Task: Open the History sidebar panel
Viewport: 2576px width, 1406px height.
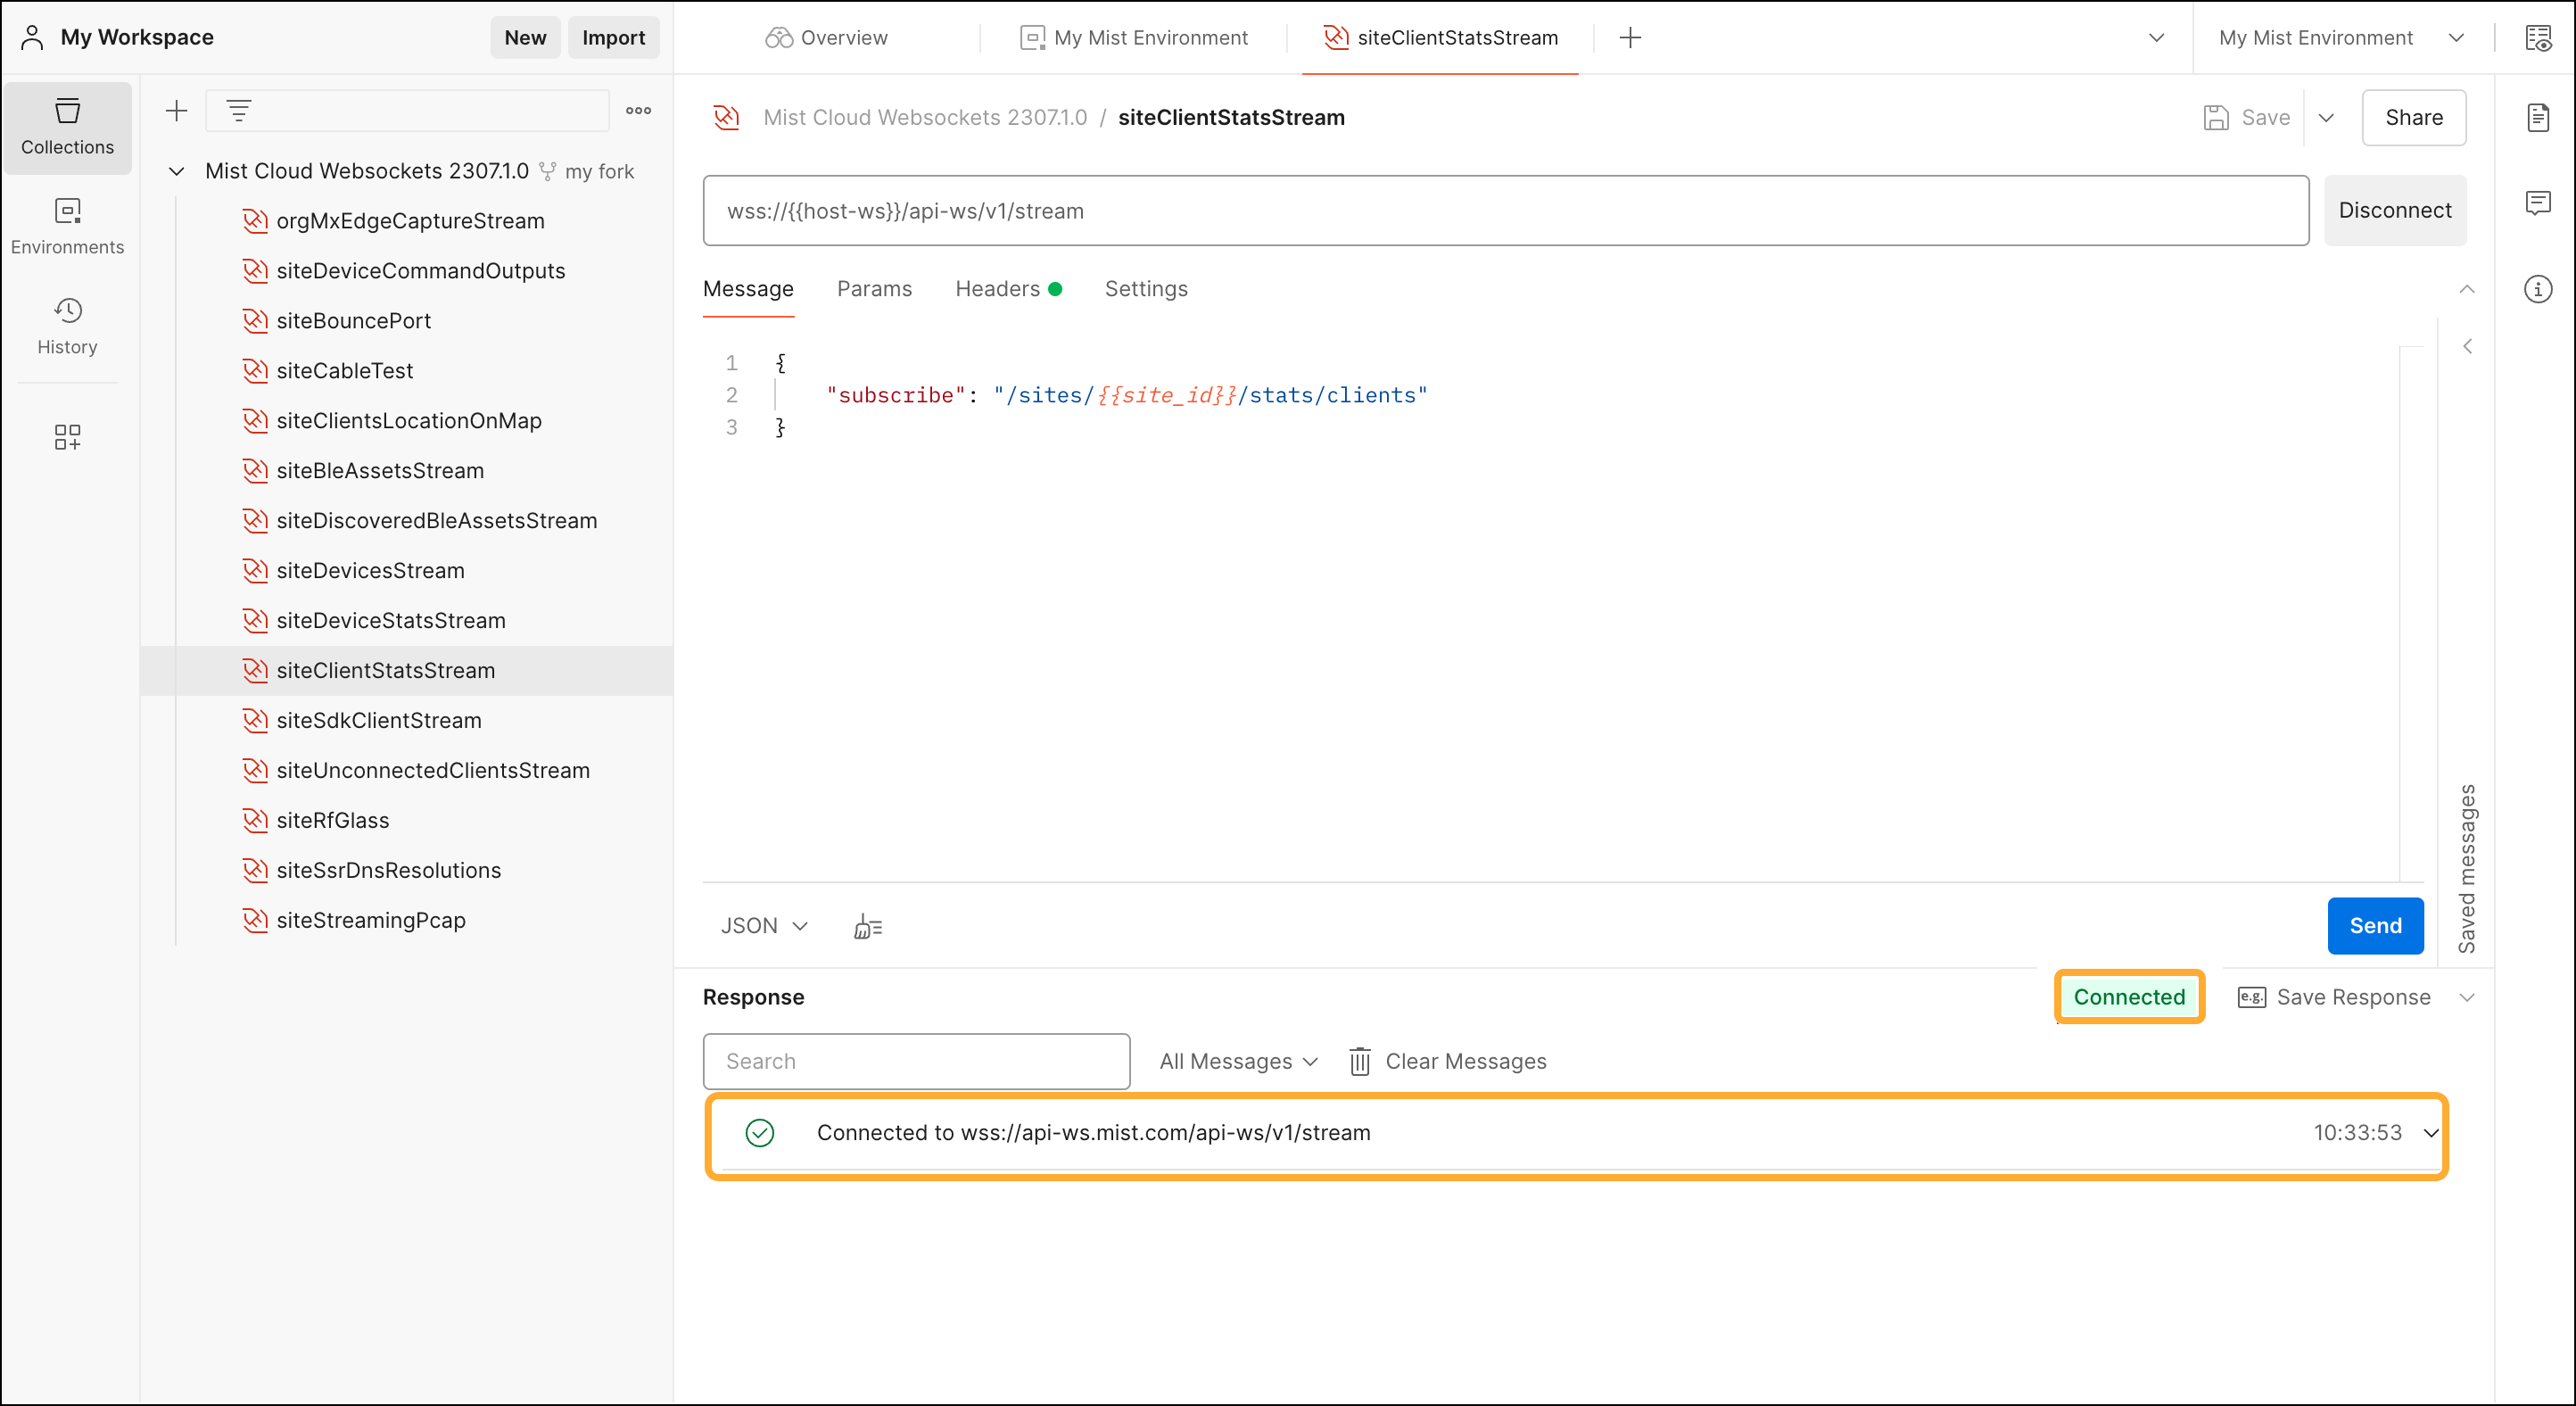Action: tap(67, 327)
